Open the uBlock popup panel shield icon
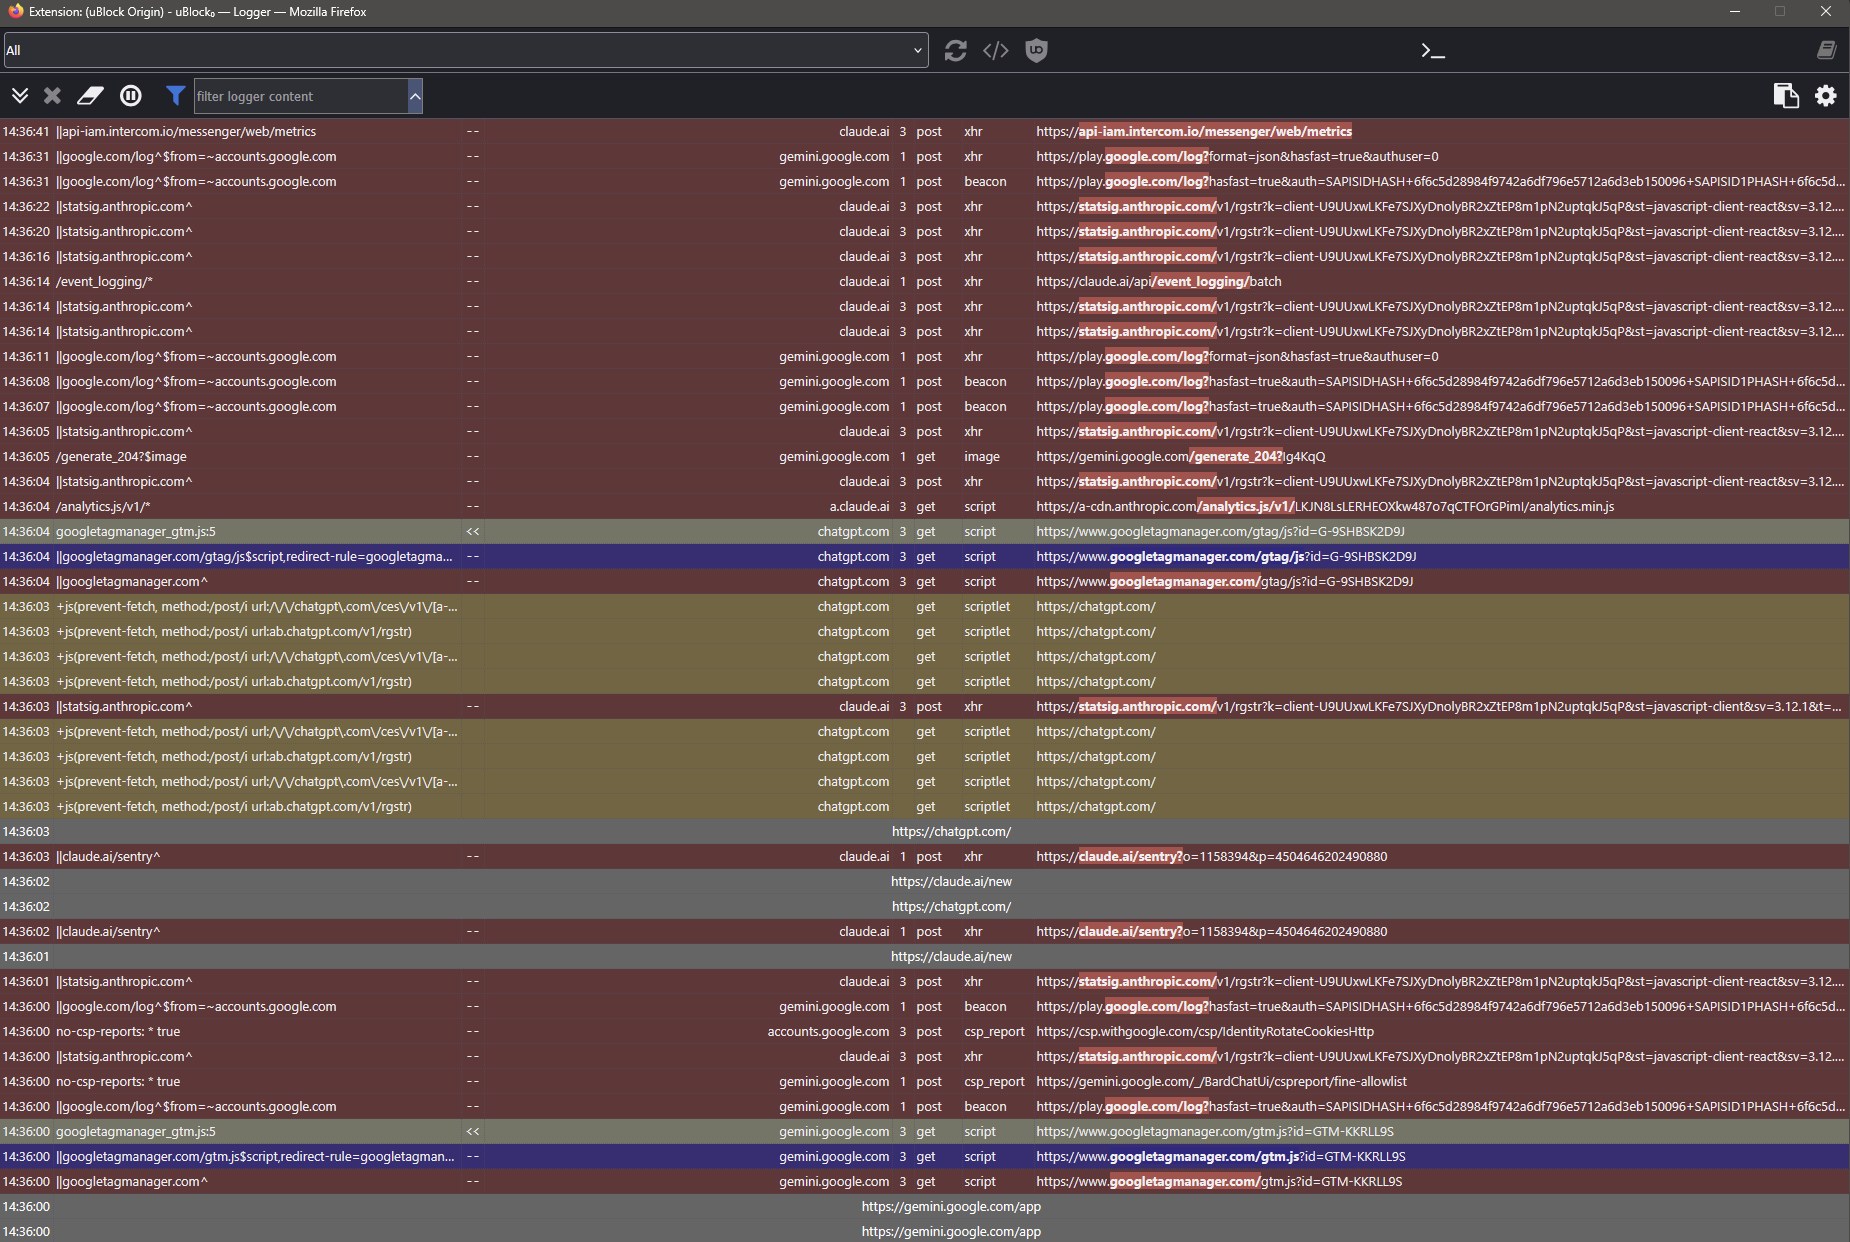Image resolution: width=1850 pixels, height=1242 pixels. point(1037,50)
